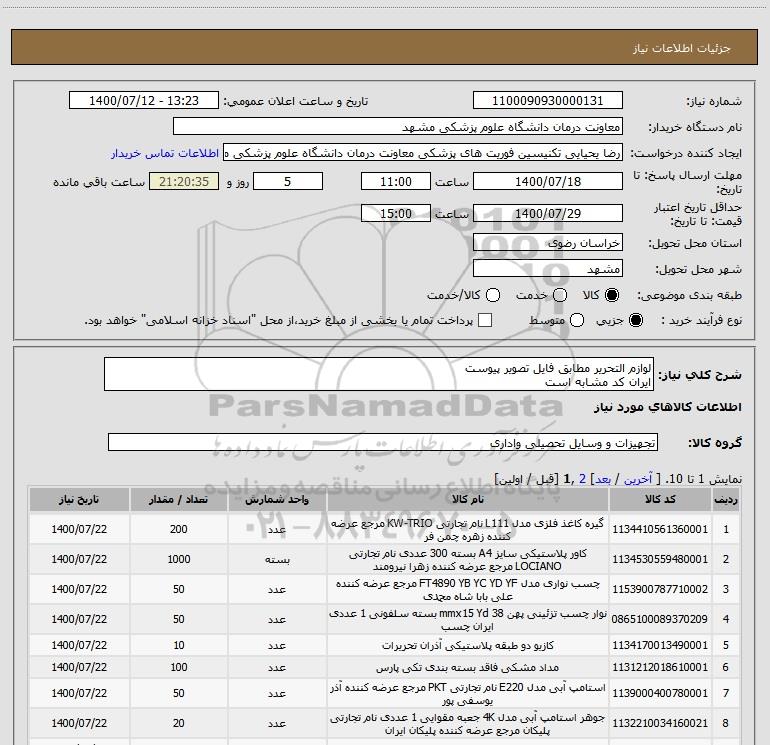Select the کالا radio button
This screenshot has height=745, width=770.
(x=612, y=295)
